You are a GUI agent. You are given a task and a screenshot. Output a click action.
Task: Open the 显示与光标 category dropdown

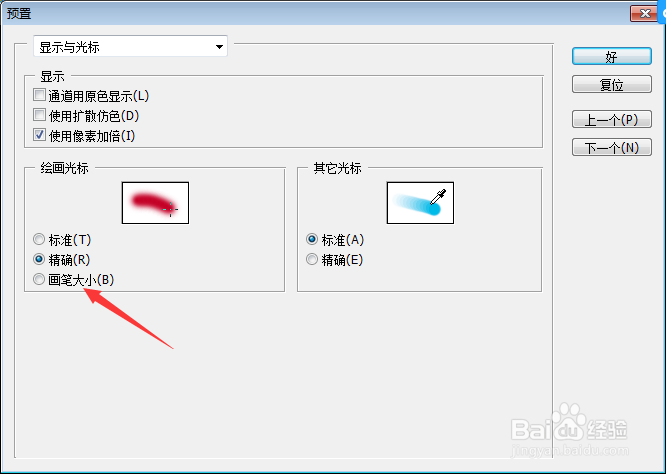click(x=130, y=46)
